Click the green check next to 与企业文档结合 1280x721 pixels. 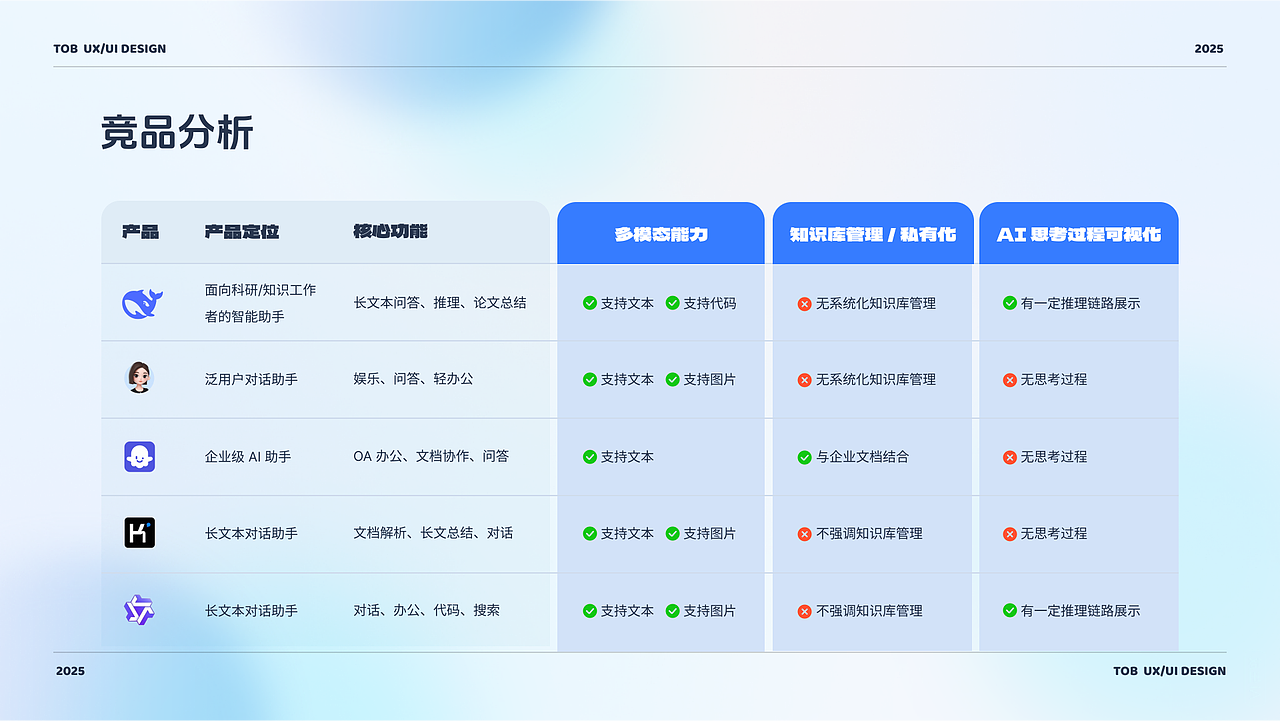(x=804, y=456)
